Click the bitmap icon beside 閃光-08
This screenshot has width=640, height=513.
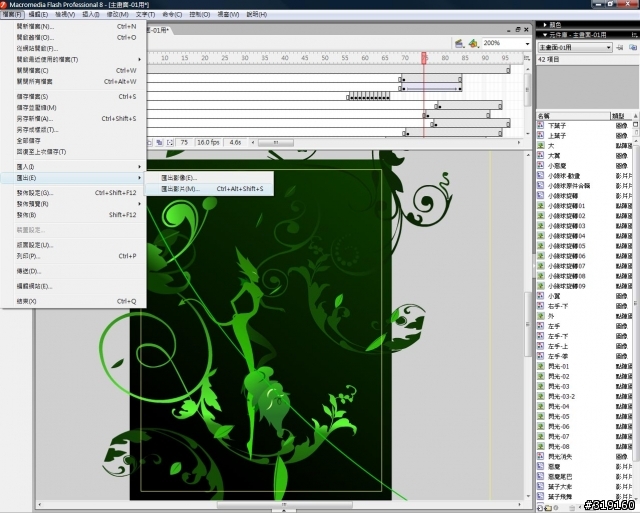coord(541,446)
